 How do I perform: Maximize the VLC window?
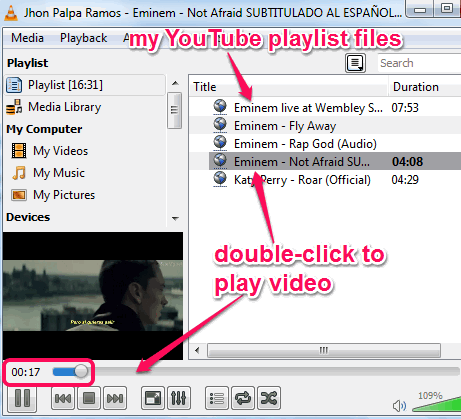[447, 9]
